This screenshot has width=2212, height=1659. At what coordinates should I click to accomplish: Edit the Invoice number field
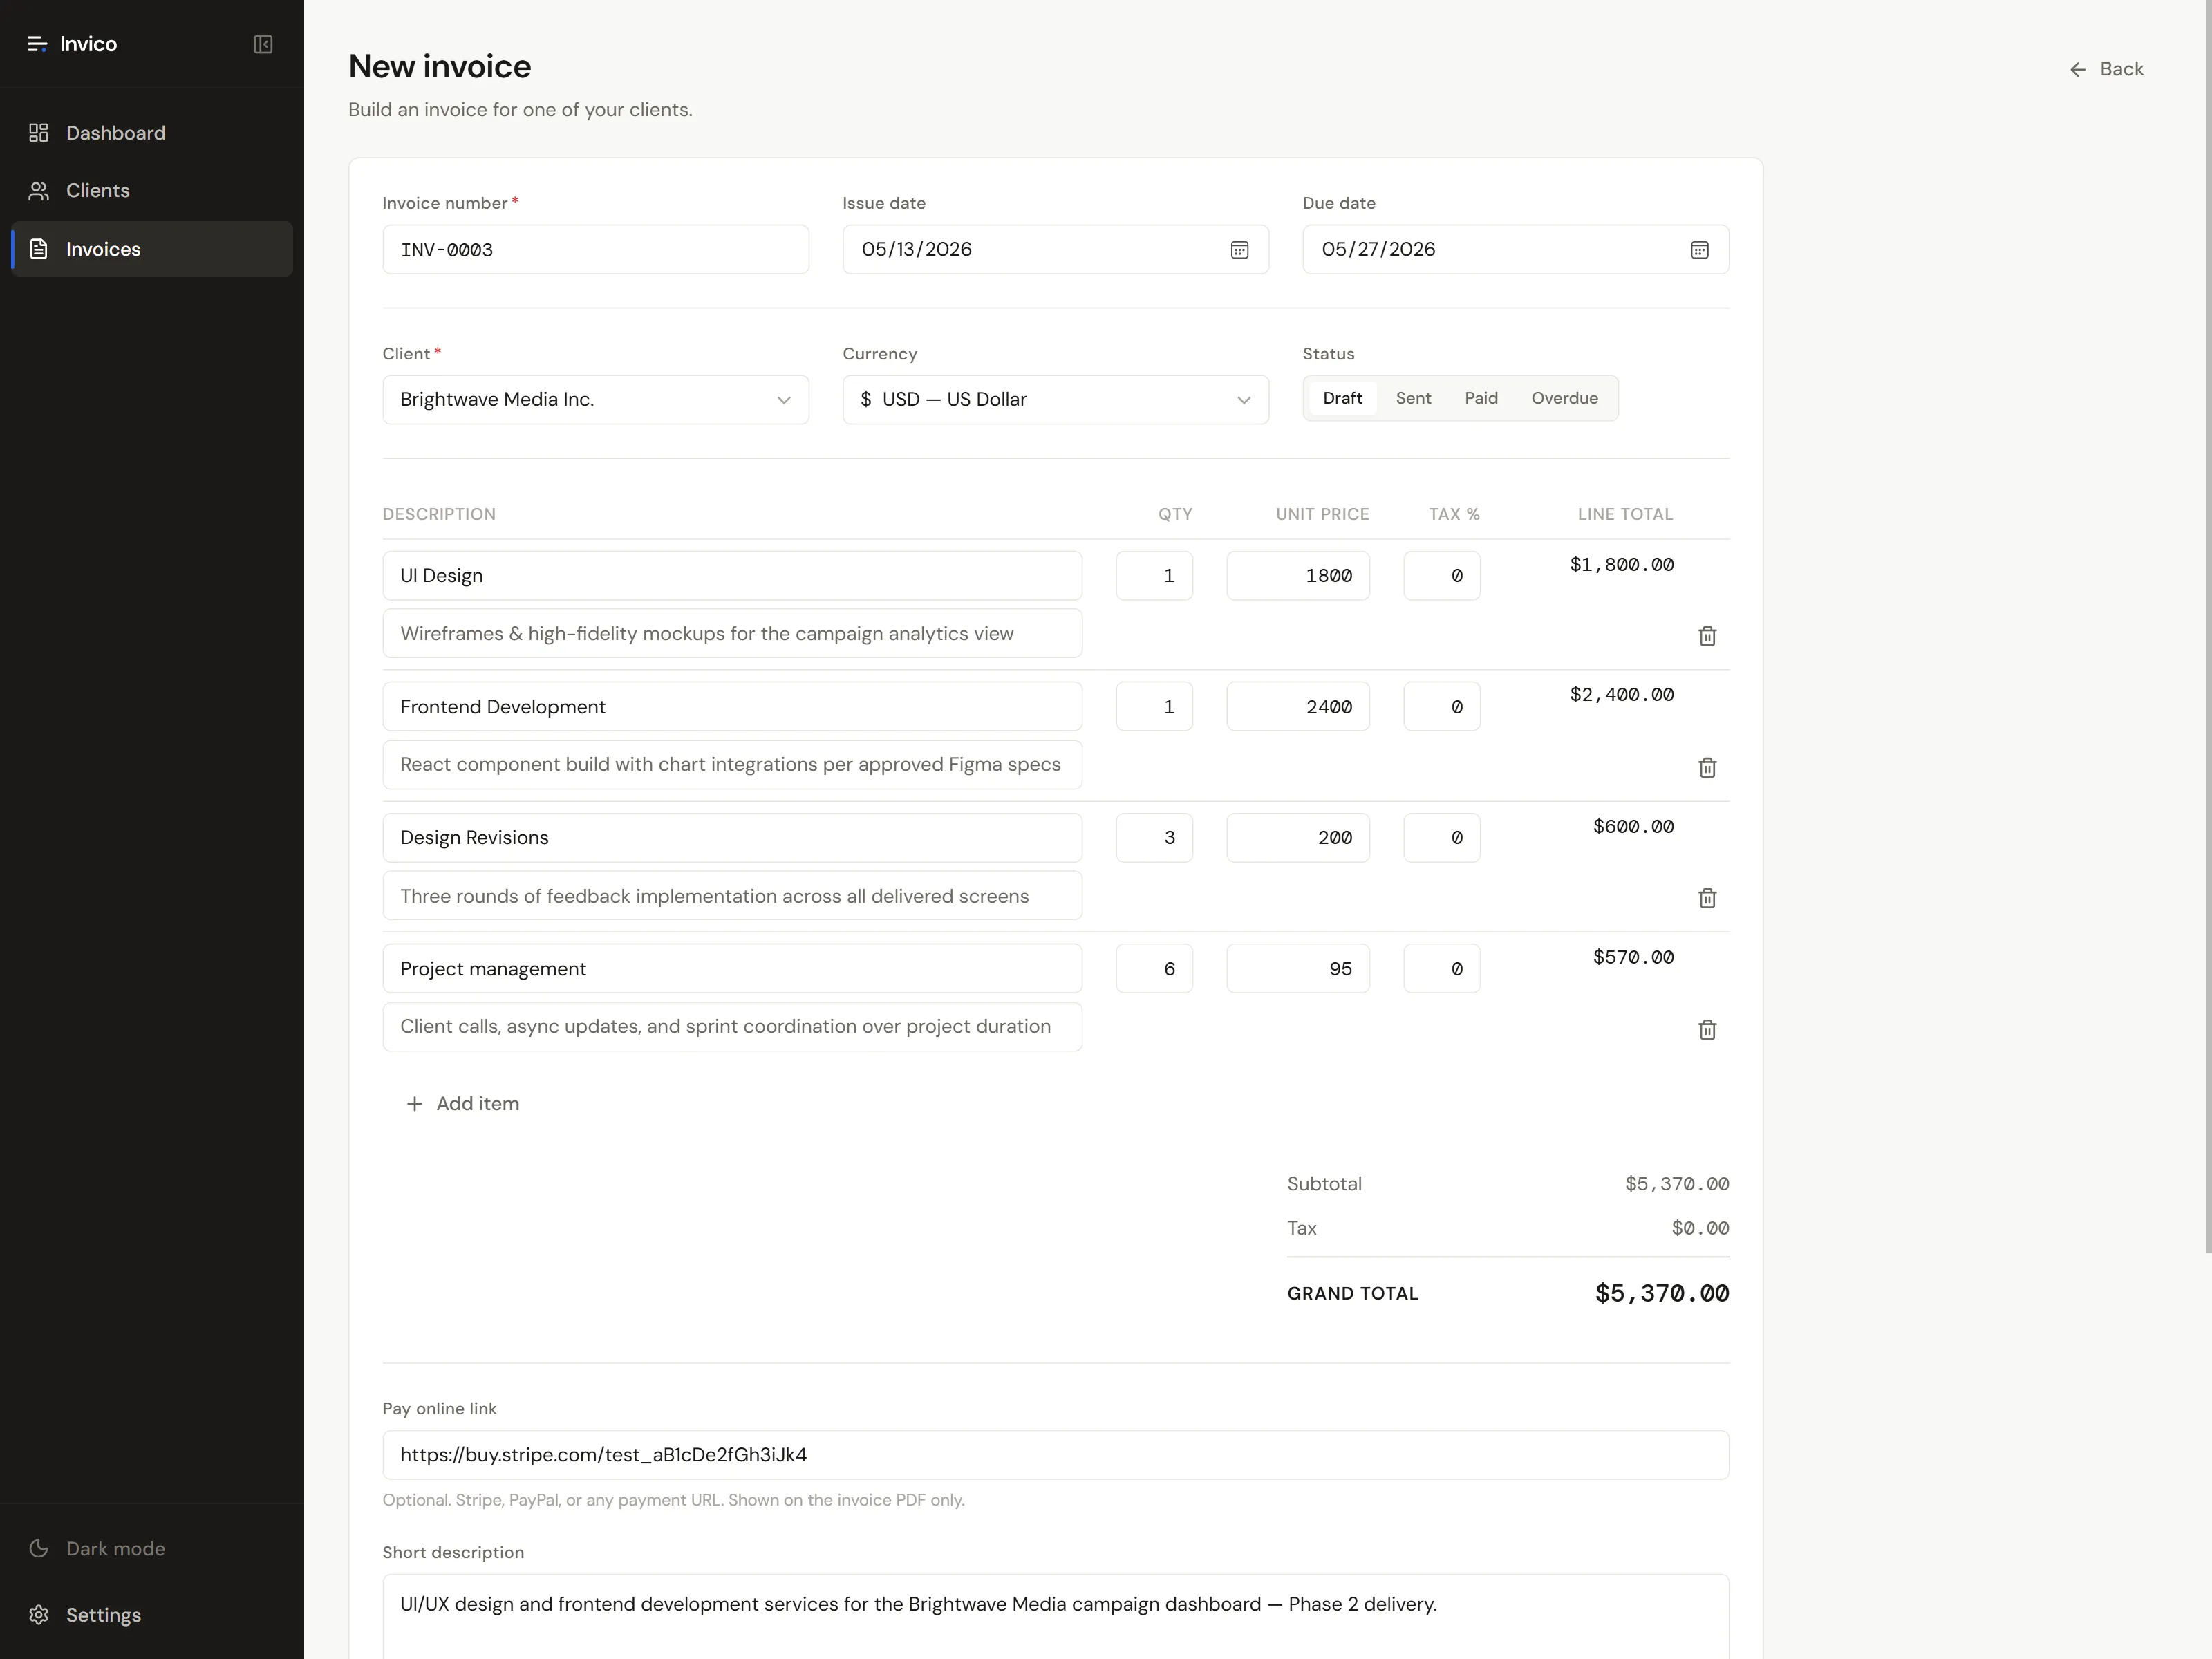point(595,250)
